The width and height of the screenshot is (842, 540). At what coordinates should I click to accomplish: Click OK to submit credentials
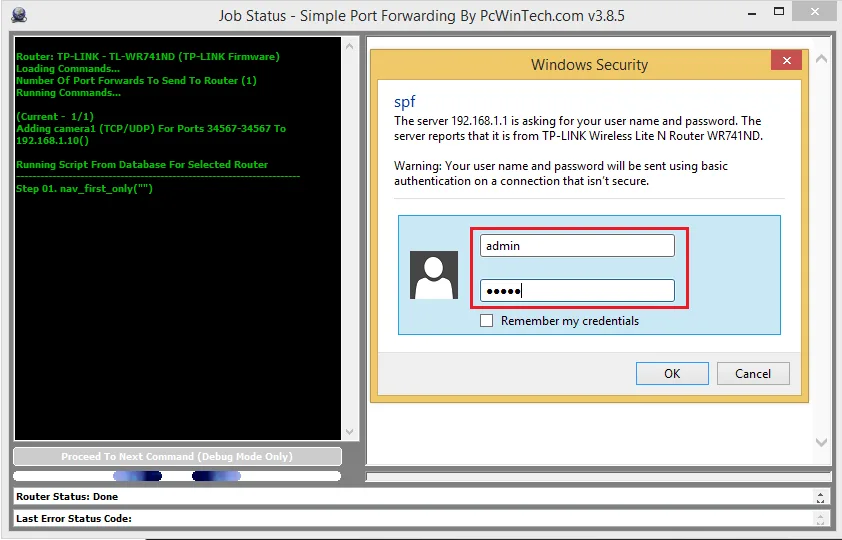click(x=672, y=374)
